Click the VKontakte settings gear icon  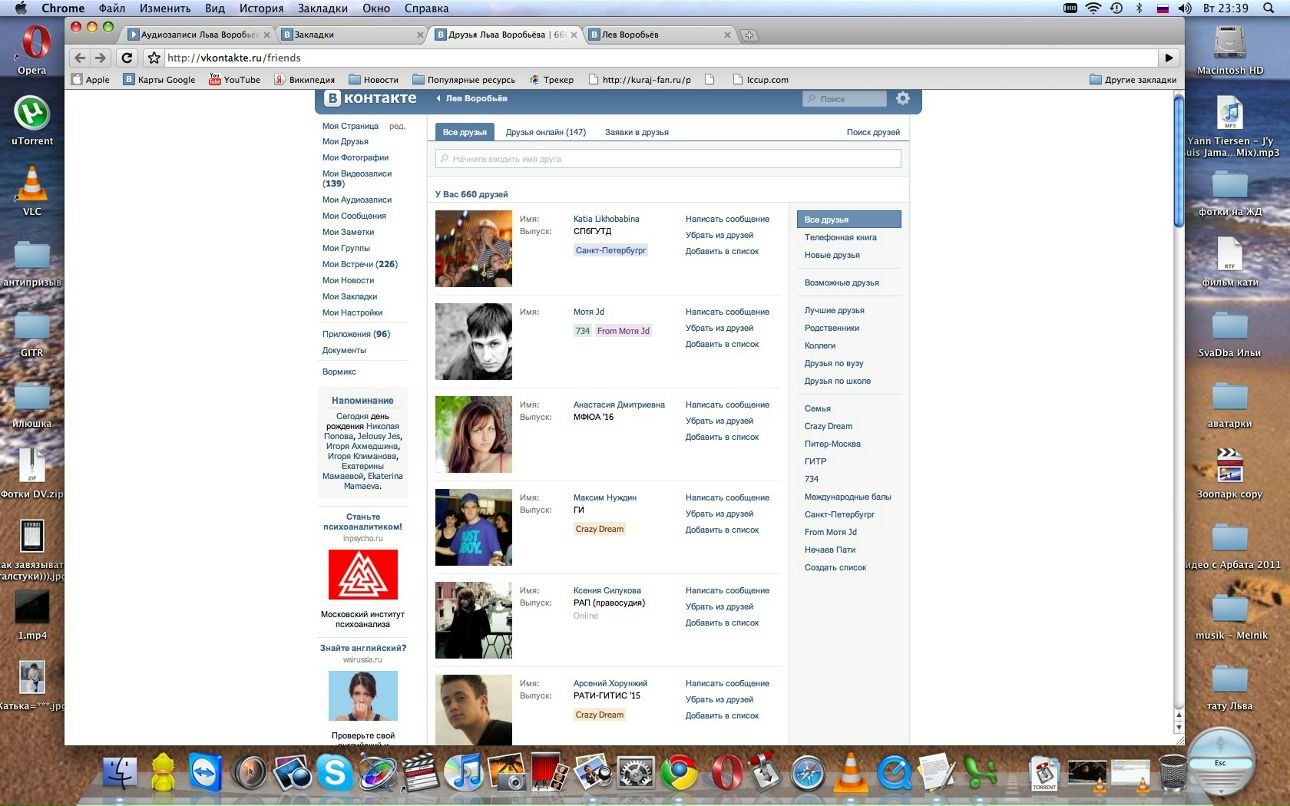click(x=903, y=99)
